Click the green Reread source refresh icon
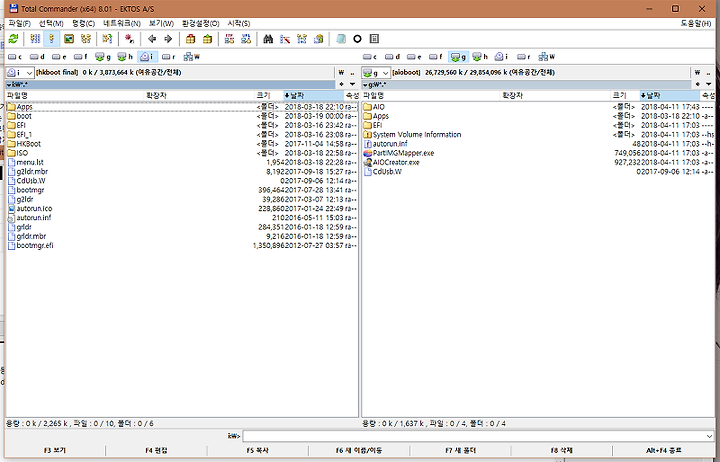 [13, 39]
